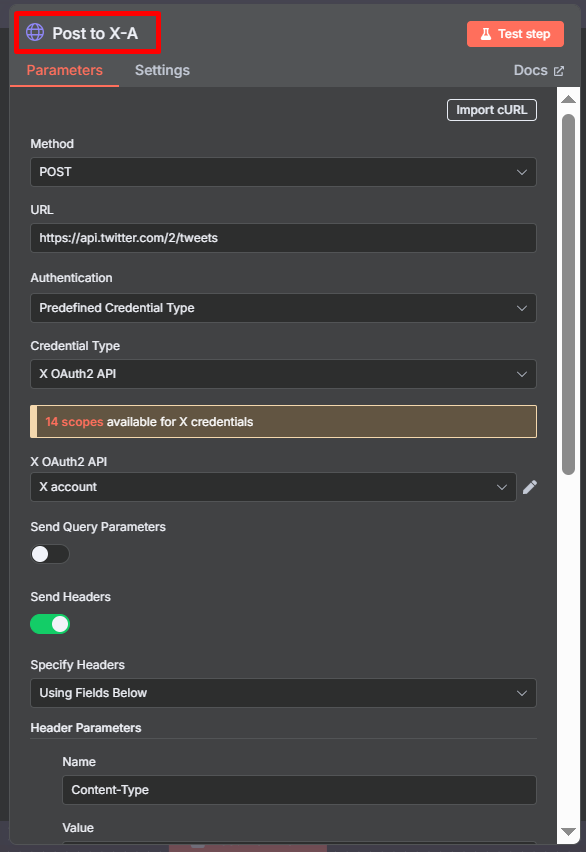This screenshot has width=586, height=852.
Task: Click the vertical scrollbar thumb
Action: [x=569, y=295]
